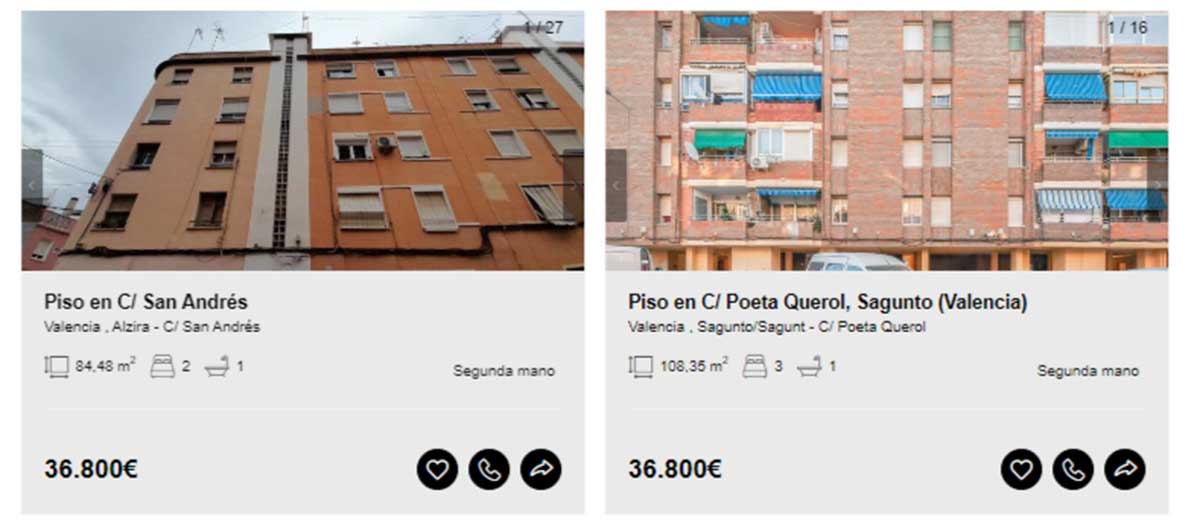Image resolution: width=1200 pixels, height=522 pixels.
Task: Click the bathtub icon on Poeta Querol listing
Action: 809,367
